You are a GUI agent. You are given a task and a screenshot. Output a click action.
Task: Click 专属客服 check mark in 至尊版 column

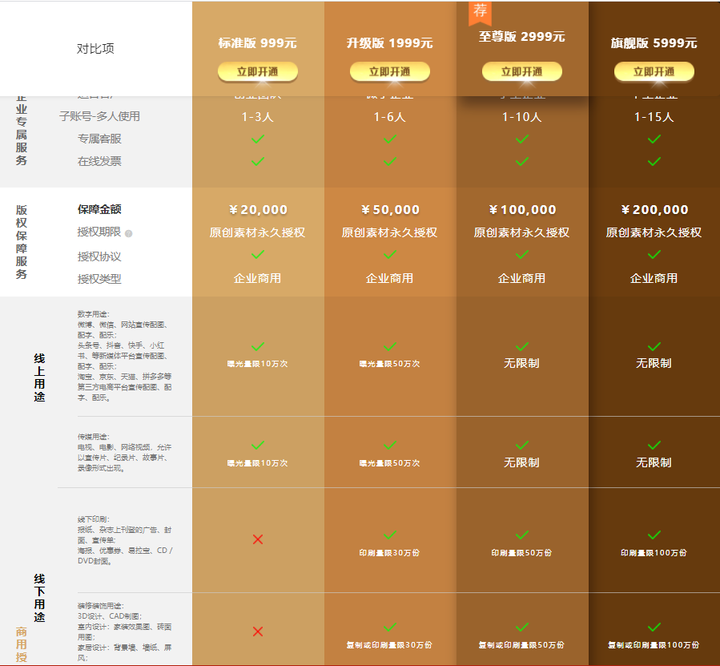[522, 139]
